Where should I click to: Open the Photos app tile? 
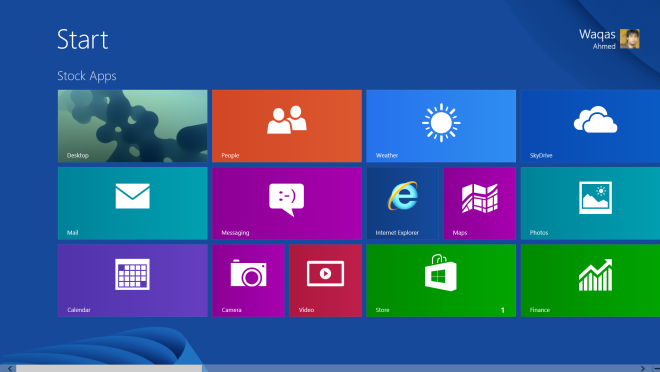[x=590, y=203]
